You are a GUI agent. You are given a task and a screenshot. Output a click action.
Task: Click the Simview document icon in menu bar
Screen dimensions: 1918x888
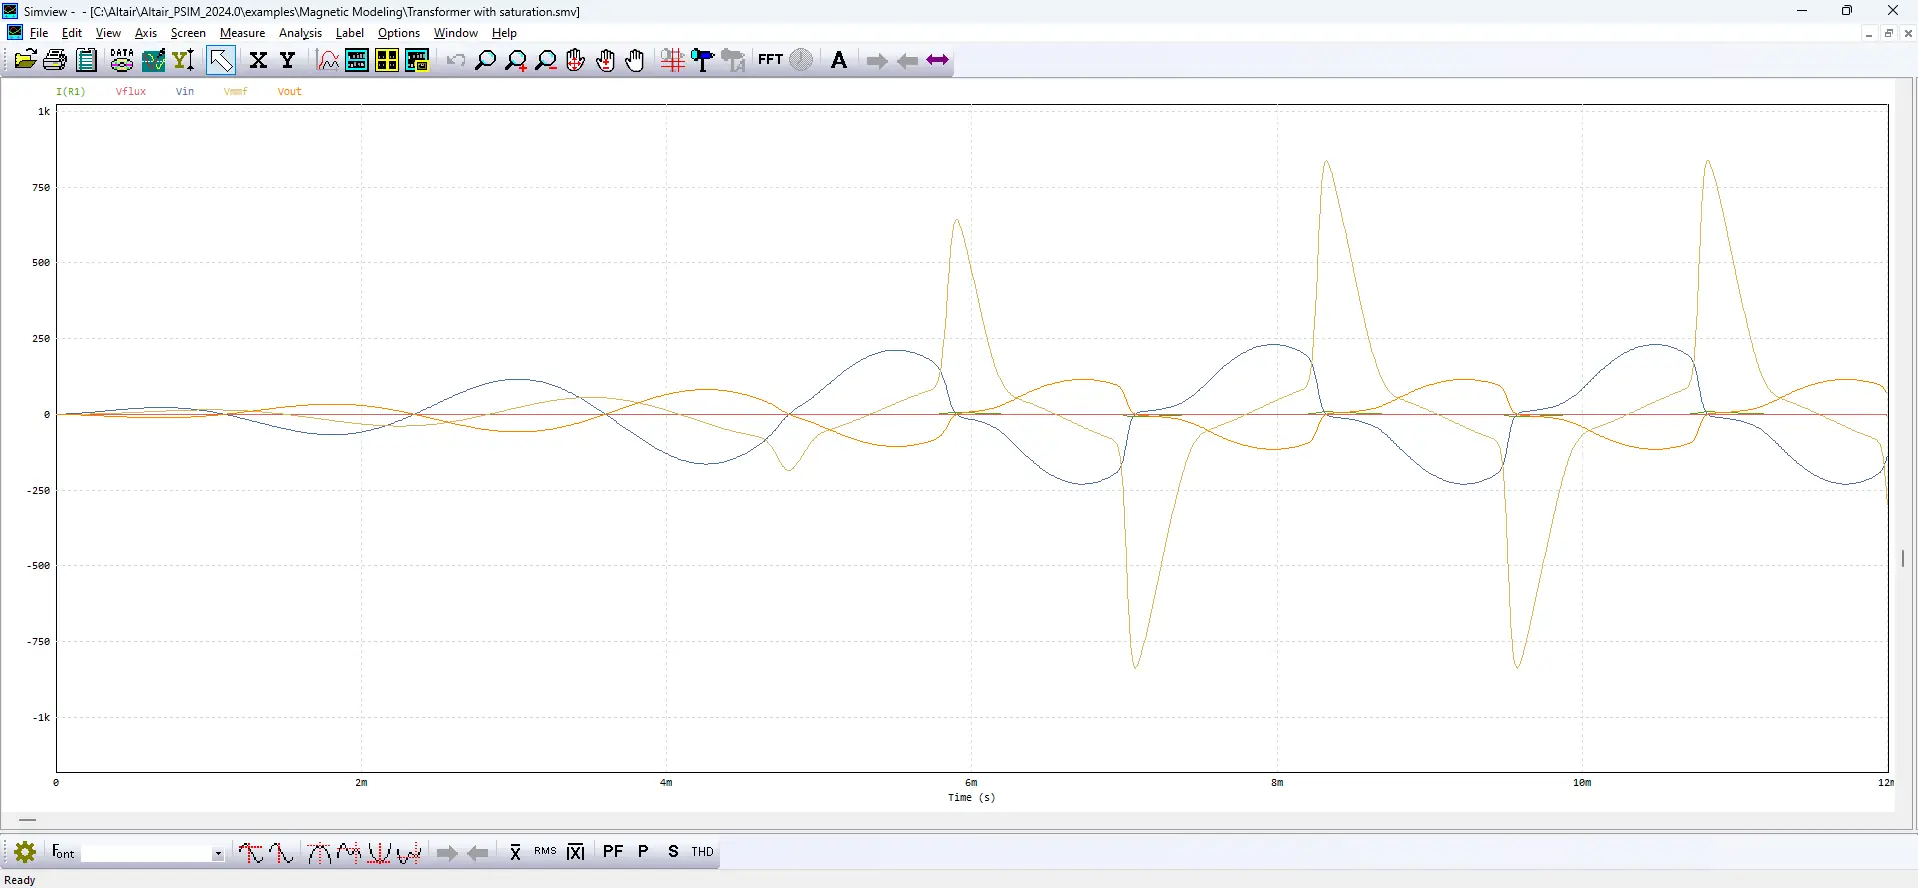[15, 32]
